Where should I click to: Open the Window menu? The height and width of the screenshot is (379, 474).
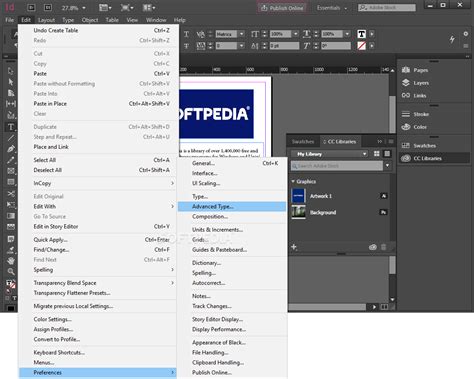pos(156,20)
